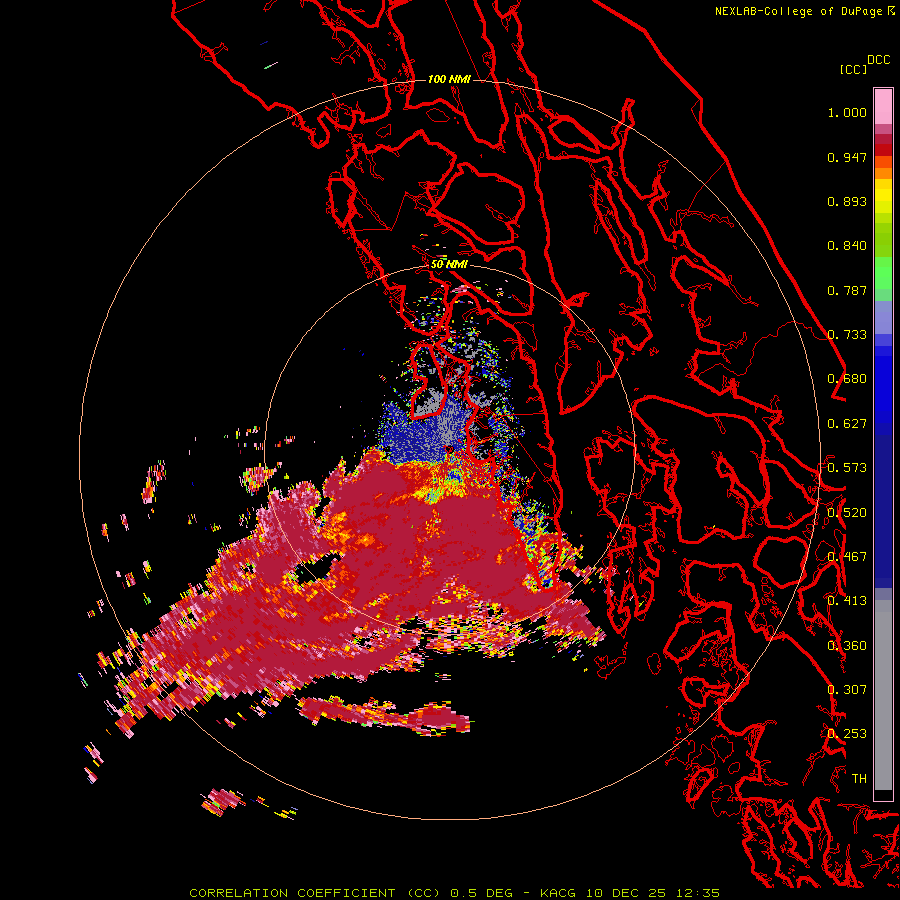
Task: Select the 0.520 color scale value
Action: (847, 513)
